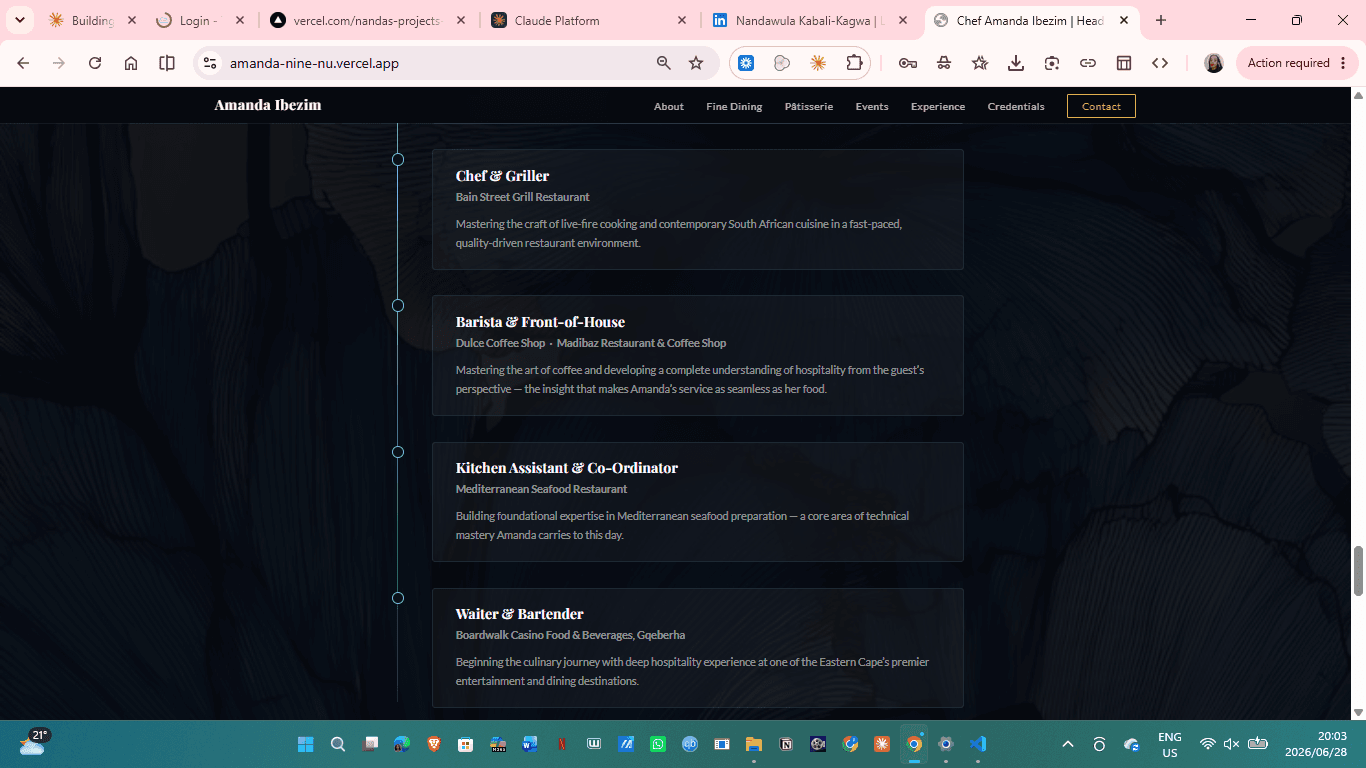Open the blue snowflake extension

(746, 63)
